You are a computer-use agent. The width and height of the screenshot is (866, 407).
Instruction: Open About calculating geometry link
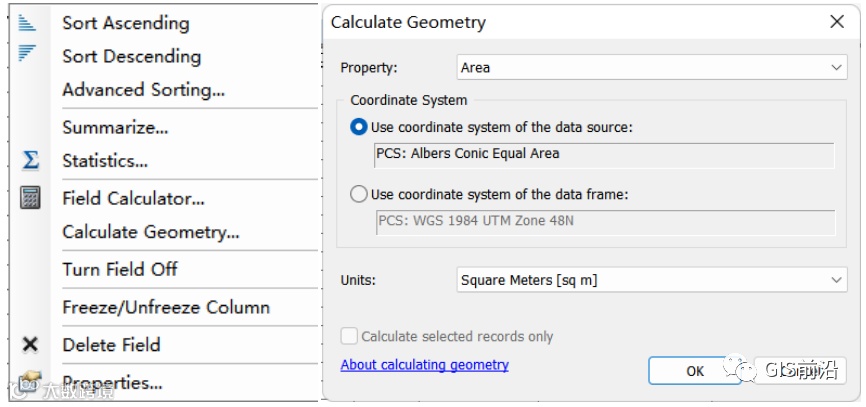[424, 365]
